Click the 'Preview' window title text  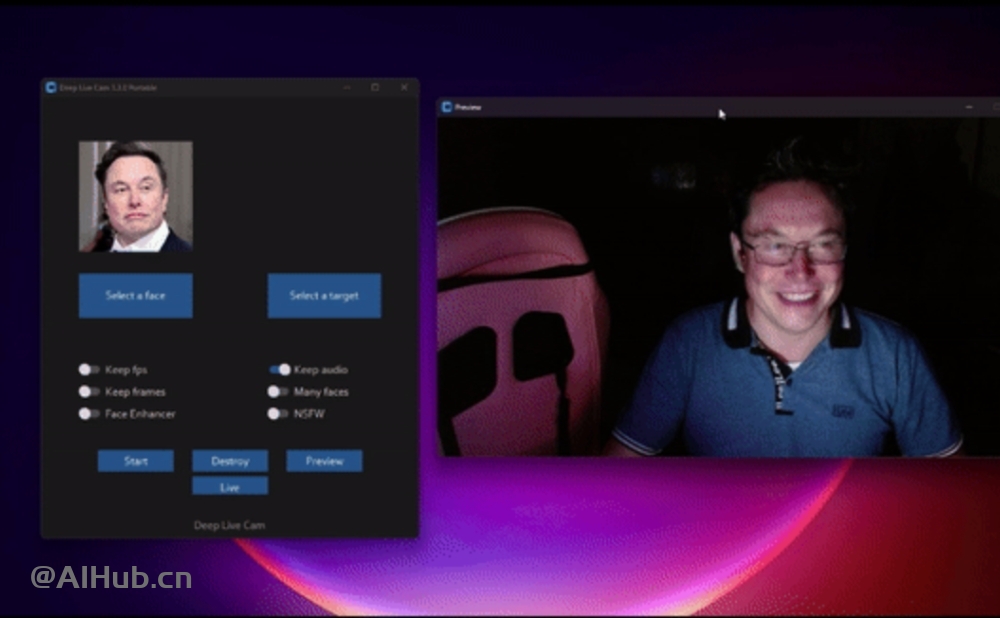468,107
